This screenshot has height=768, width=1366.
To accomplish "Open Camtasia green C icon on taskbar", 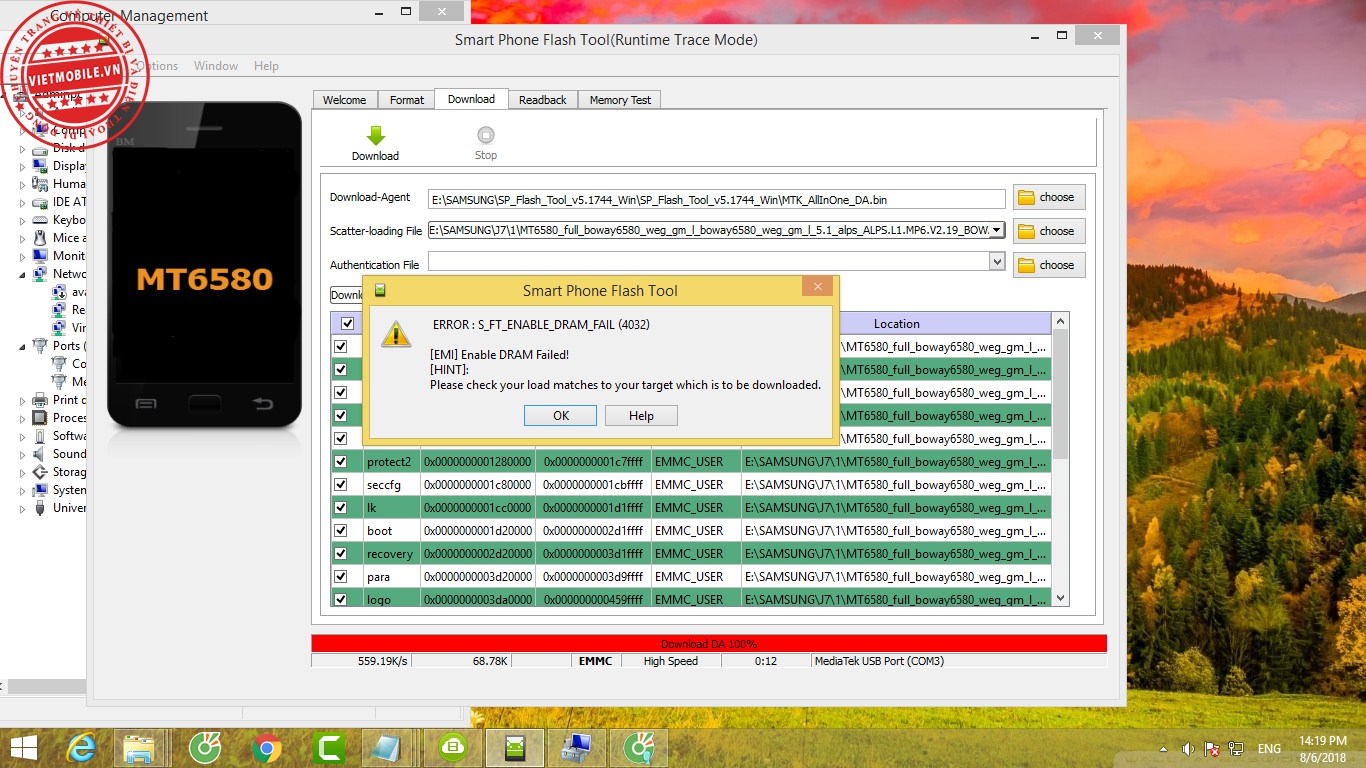I will coord(329,748).
